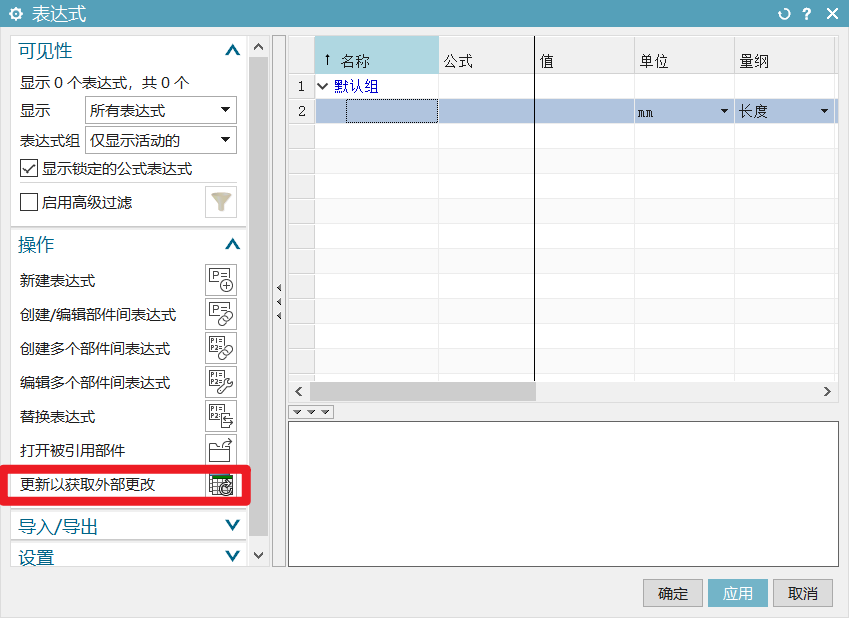
Task: Click the reset dialog icon in title bar
Action: [x=783, y=14]
